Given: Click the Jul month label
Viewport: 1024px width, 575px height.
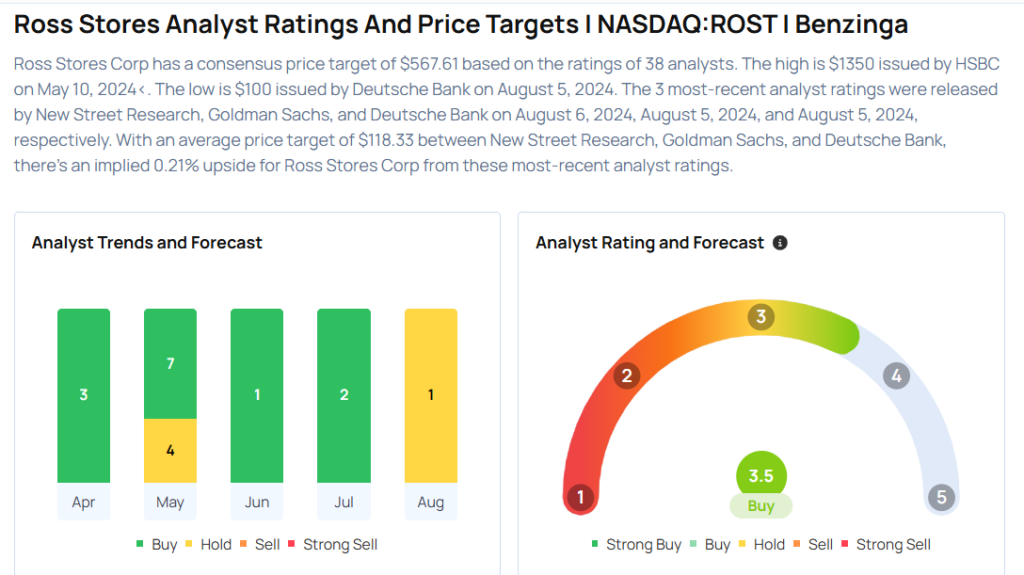Looking at the screenshot, I should pyautogui.click(x=344, y=502).
